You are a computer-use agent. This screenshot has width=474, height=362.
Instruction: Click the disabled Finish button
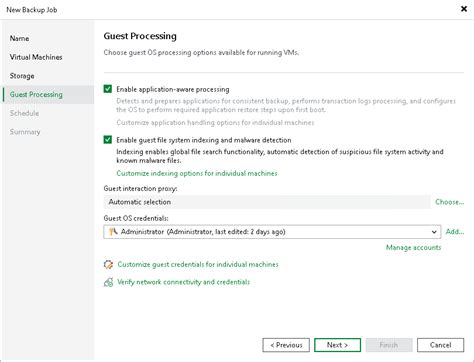pos(389,345)
